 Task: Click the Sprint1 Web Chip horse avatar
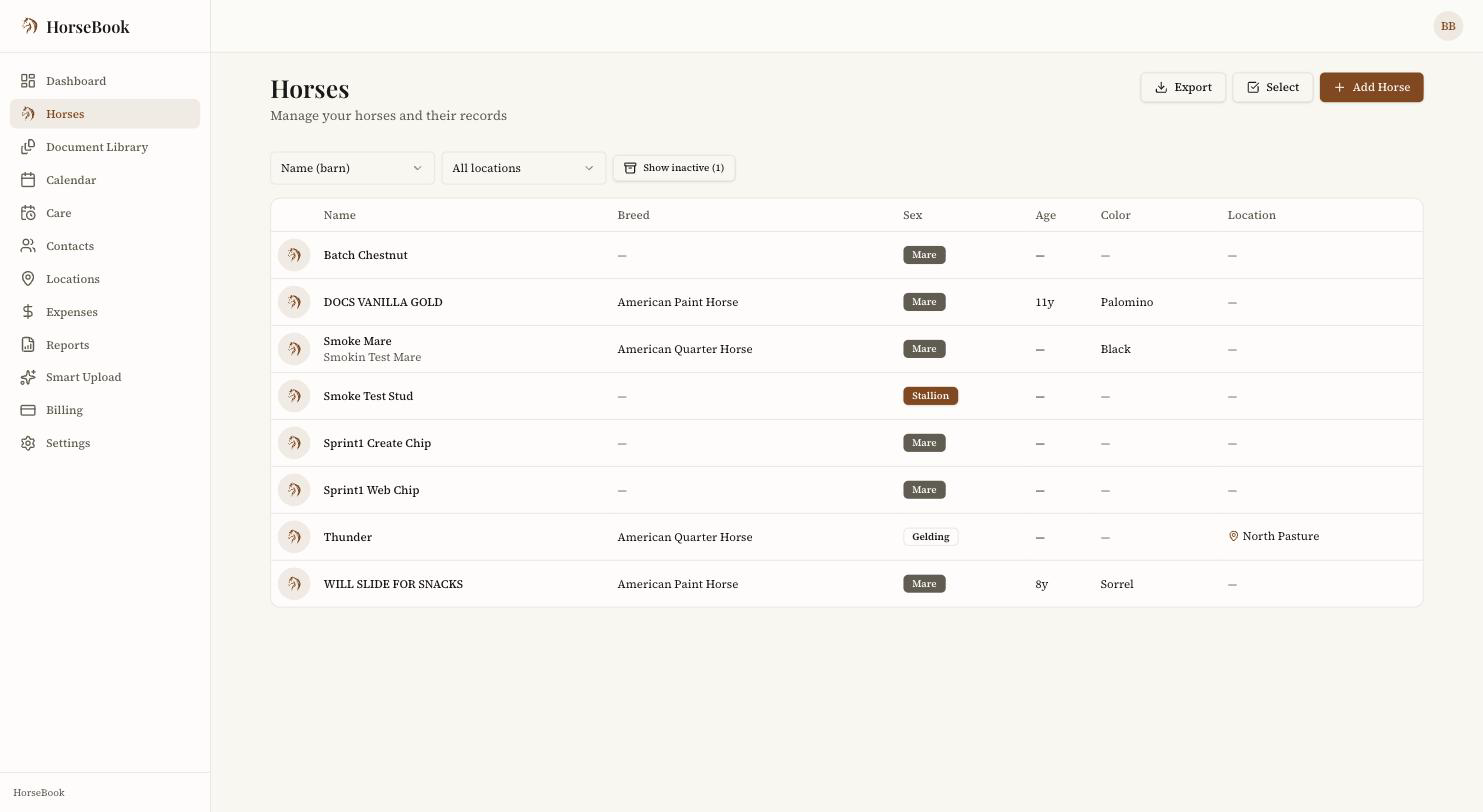294,490
